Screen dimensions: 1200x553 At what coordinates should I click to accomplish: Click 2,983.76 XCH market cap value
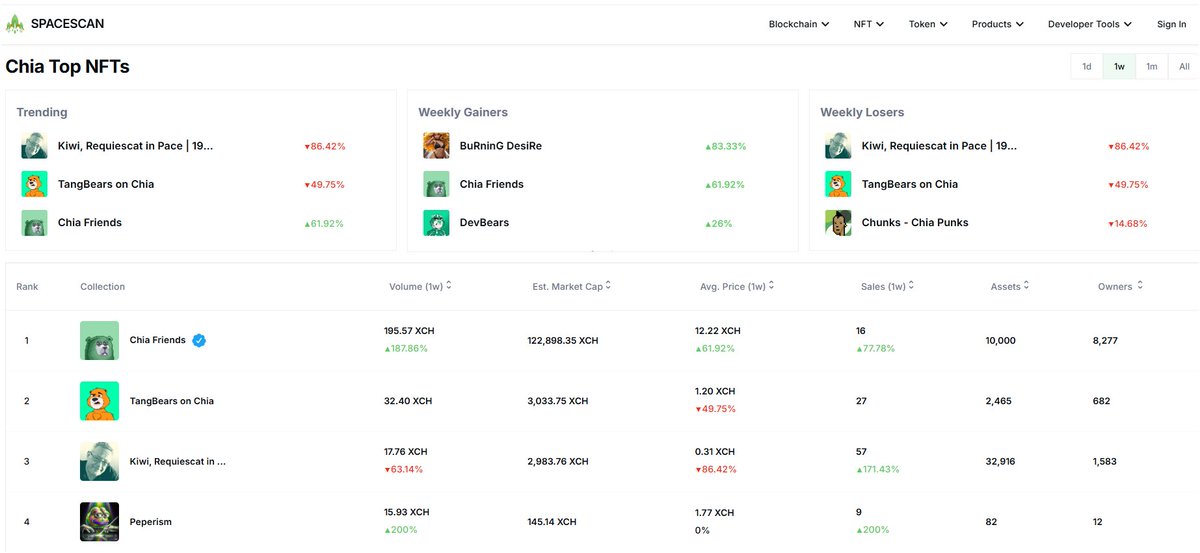tap(558, 461)
